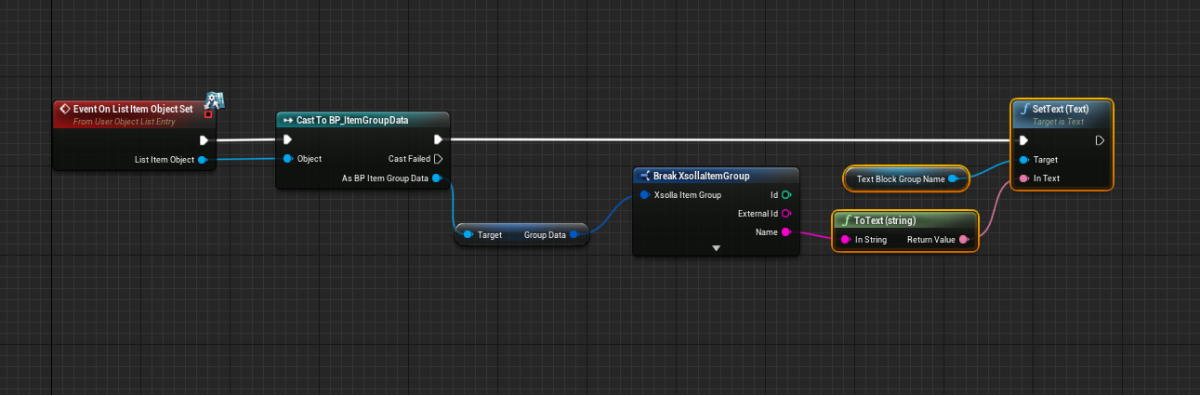This screenshot has height=396, width=1200.
Task: Click the External Id output pin
Action: point(786,213)
